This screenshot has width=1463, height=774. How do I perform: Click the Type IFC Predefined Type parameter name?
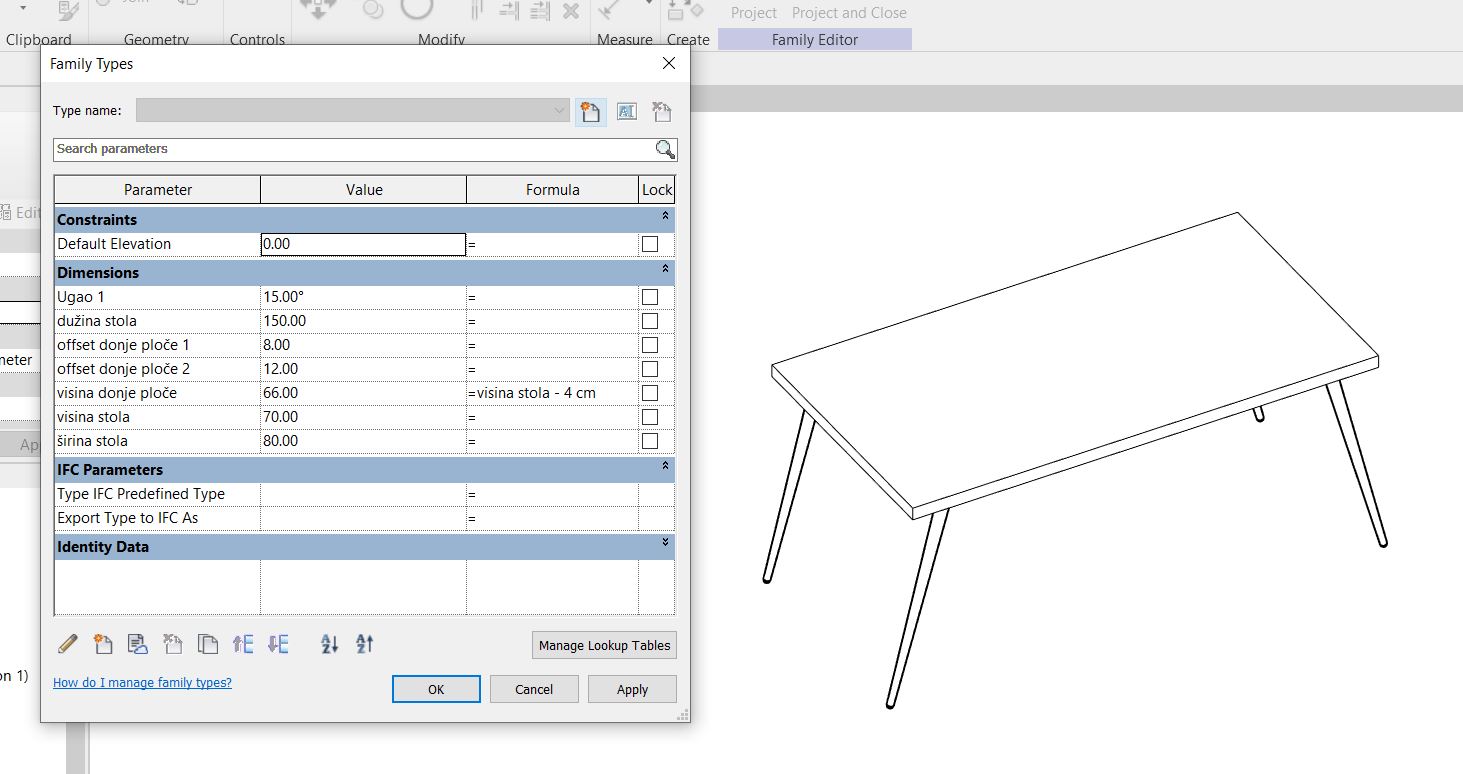click(x=141, y=494)
